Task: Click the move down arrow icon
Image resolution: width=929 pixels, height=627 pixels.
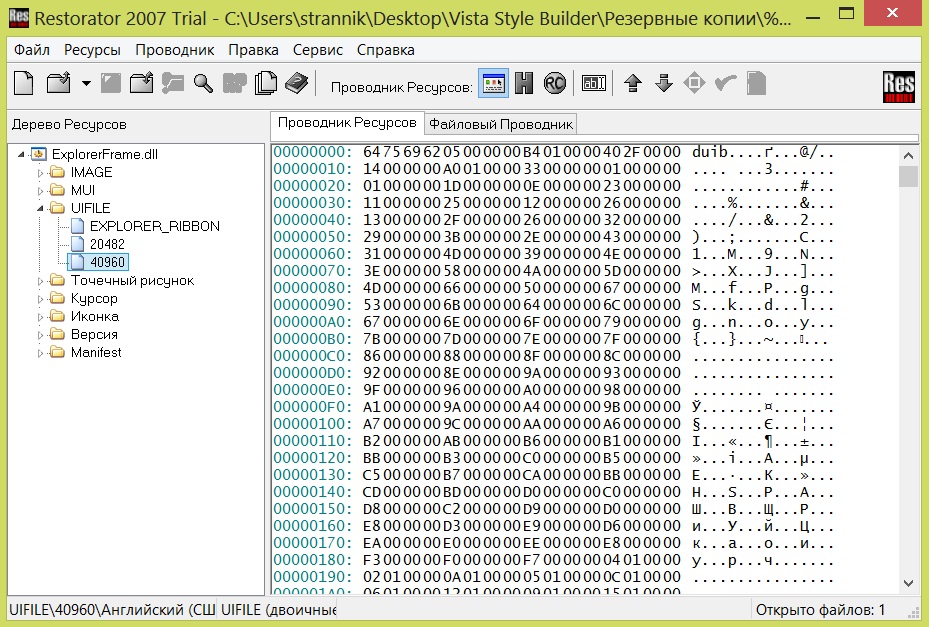Action: pos(663,84)
